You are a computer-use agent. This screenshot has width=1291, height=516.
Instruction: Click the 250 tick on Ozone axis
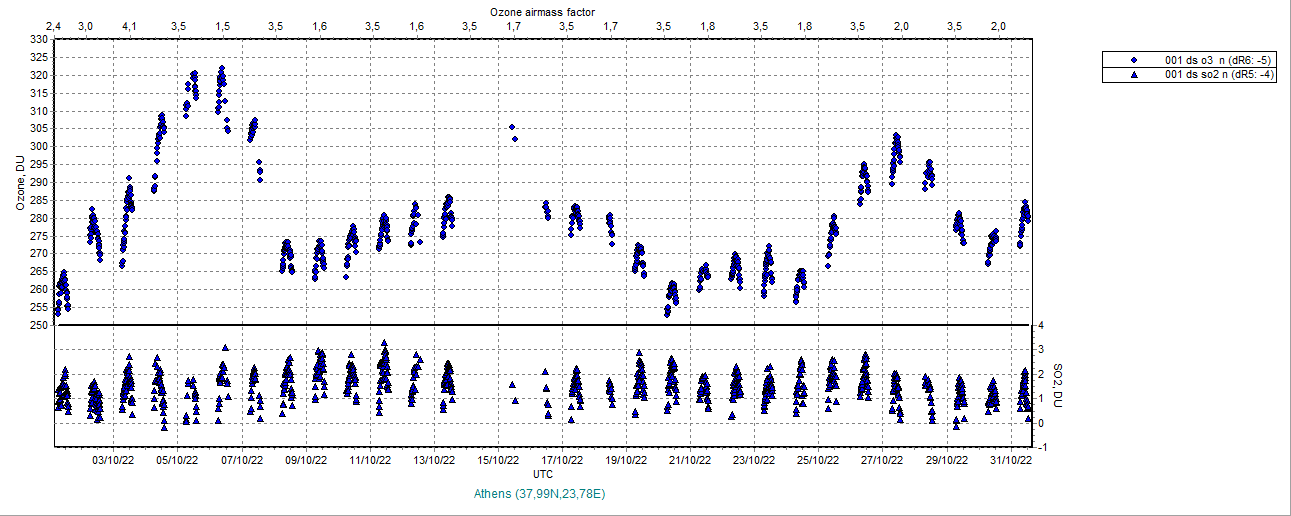pos(38,325)
